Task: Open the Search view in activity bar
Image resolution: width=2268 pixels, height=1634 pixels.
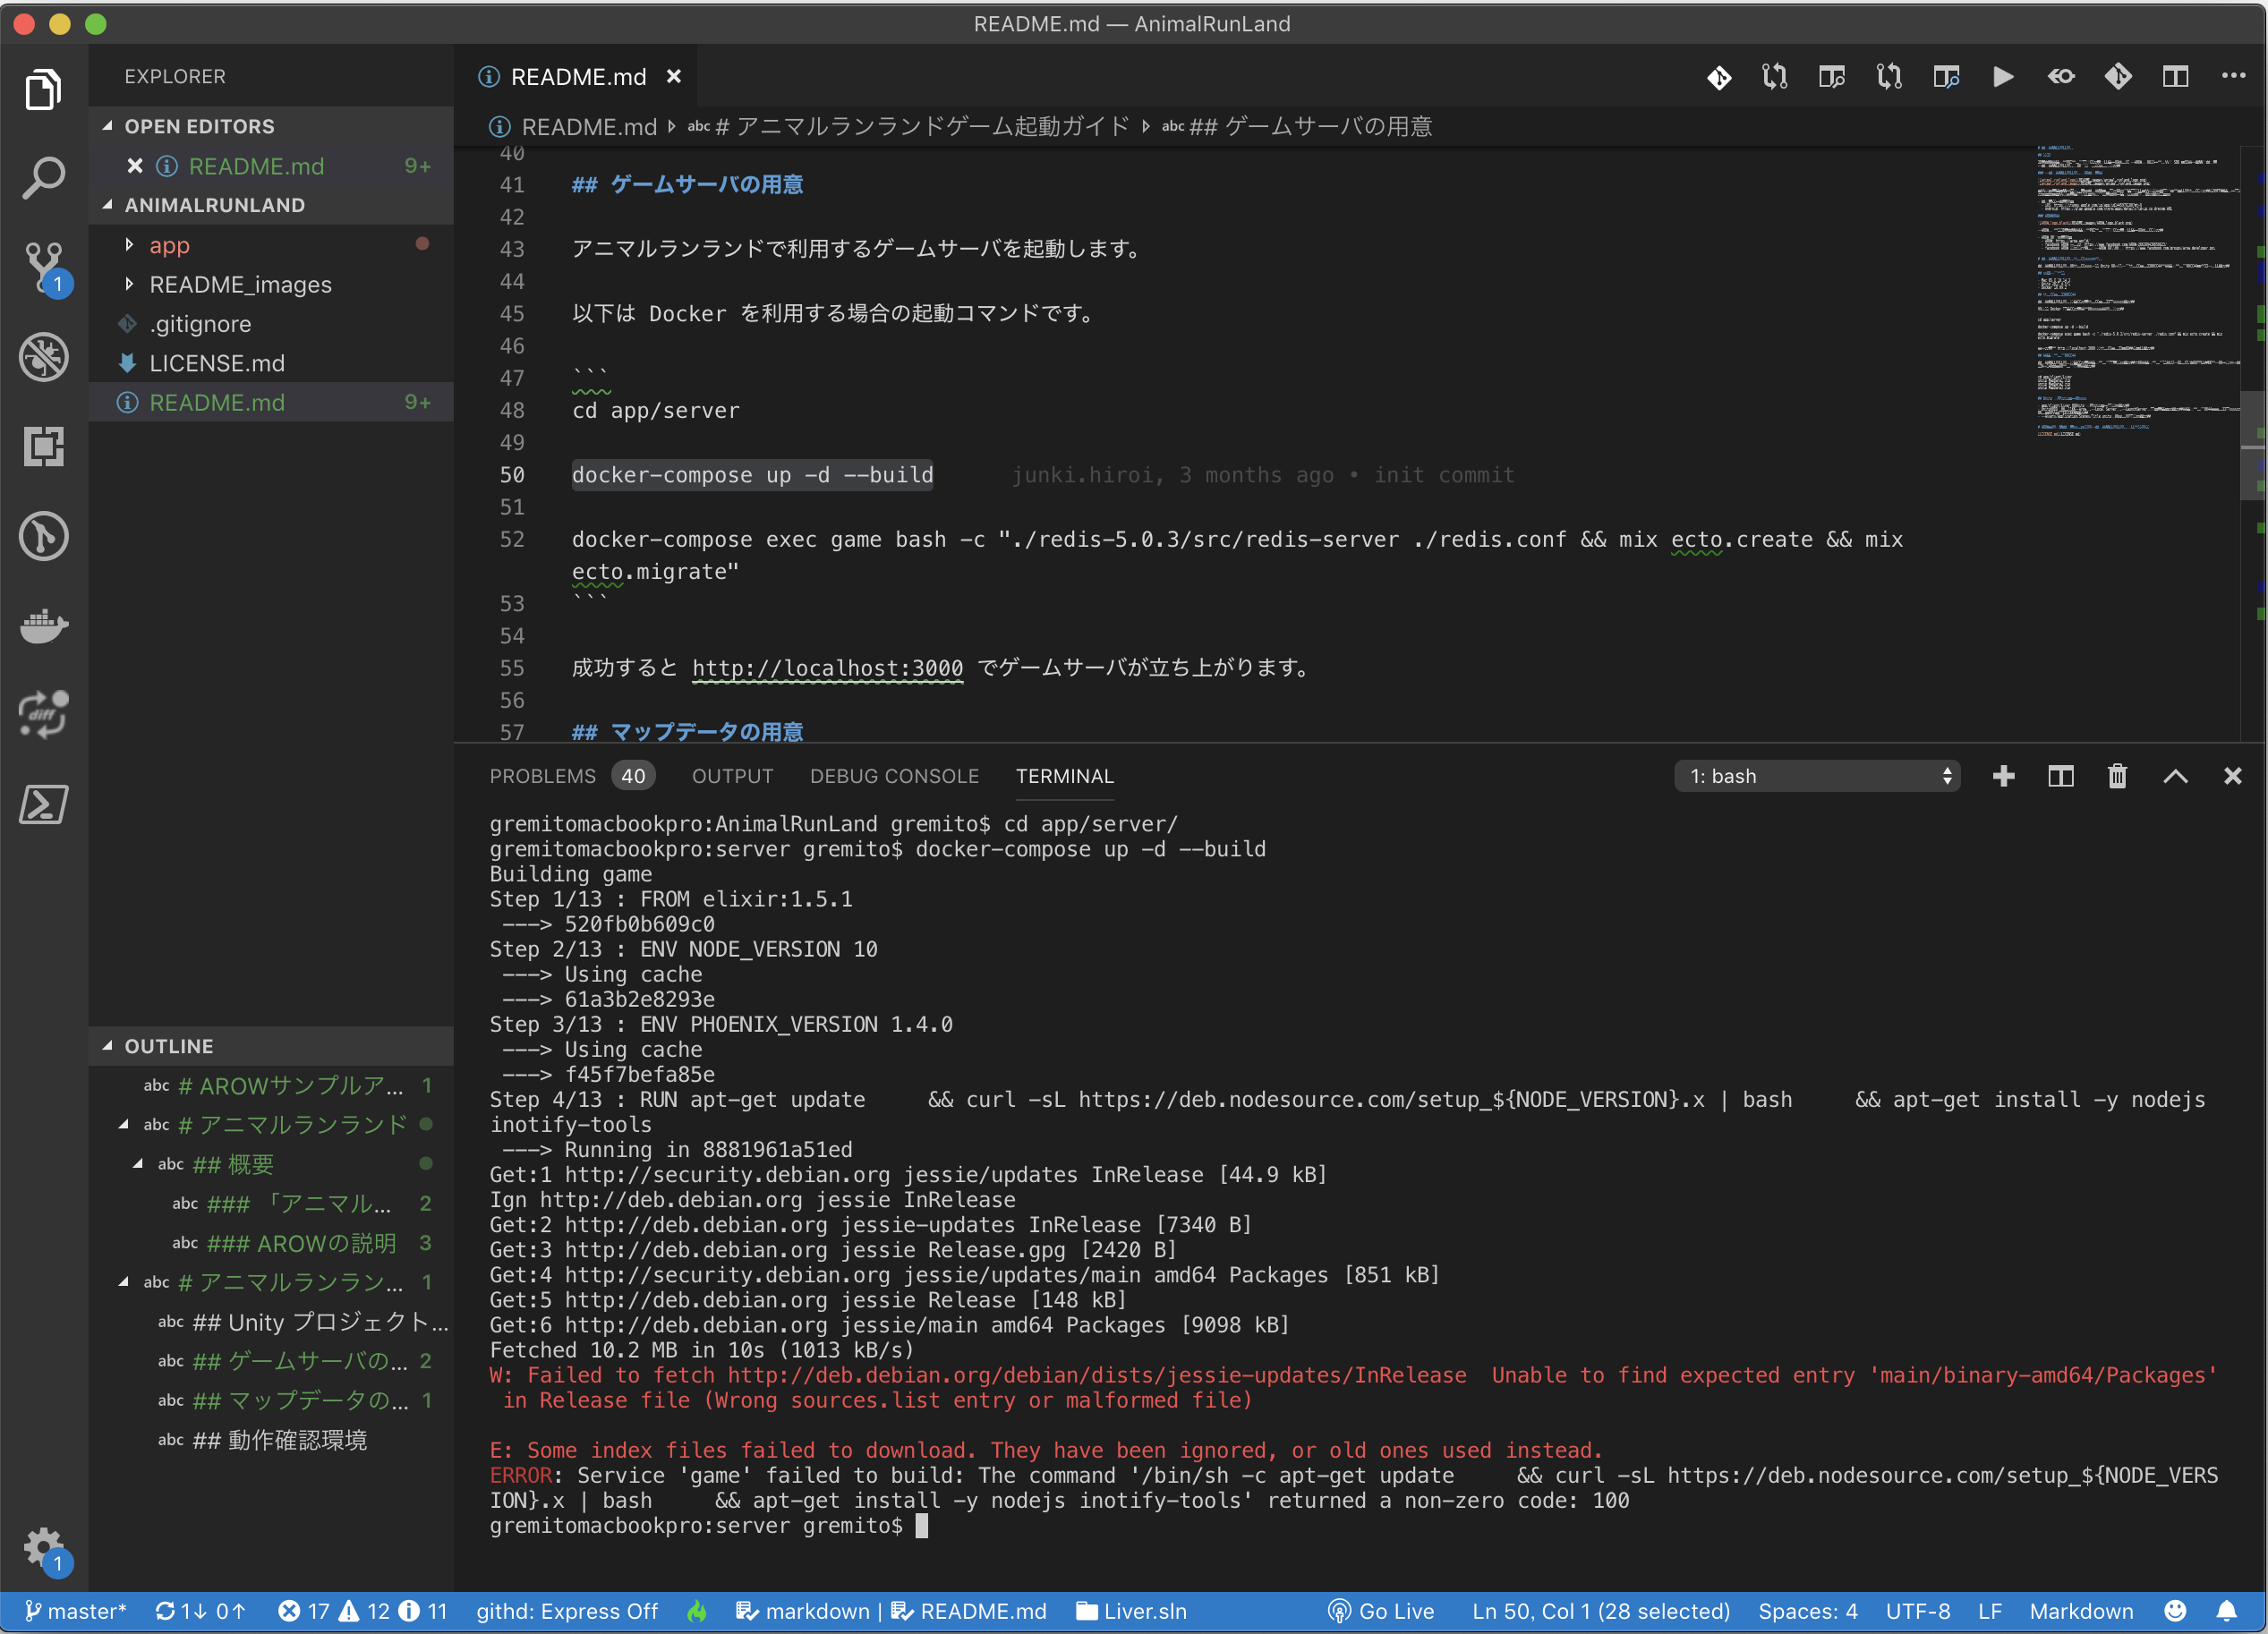Action: [43, 178]
